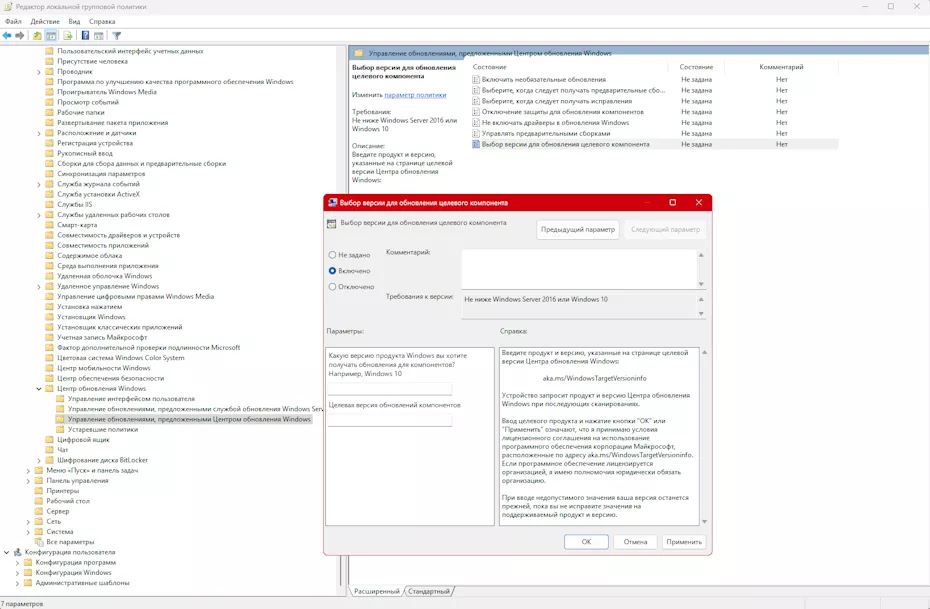The image size is (930, 609).
Task: Open the 'Действие' menu
Action: point(45,21)
